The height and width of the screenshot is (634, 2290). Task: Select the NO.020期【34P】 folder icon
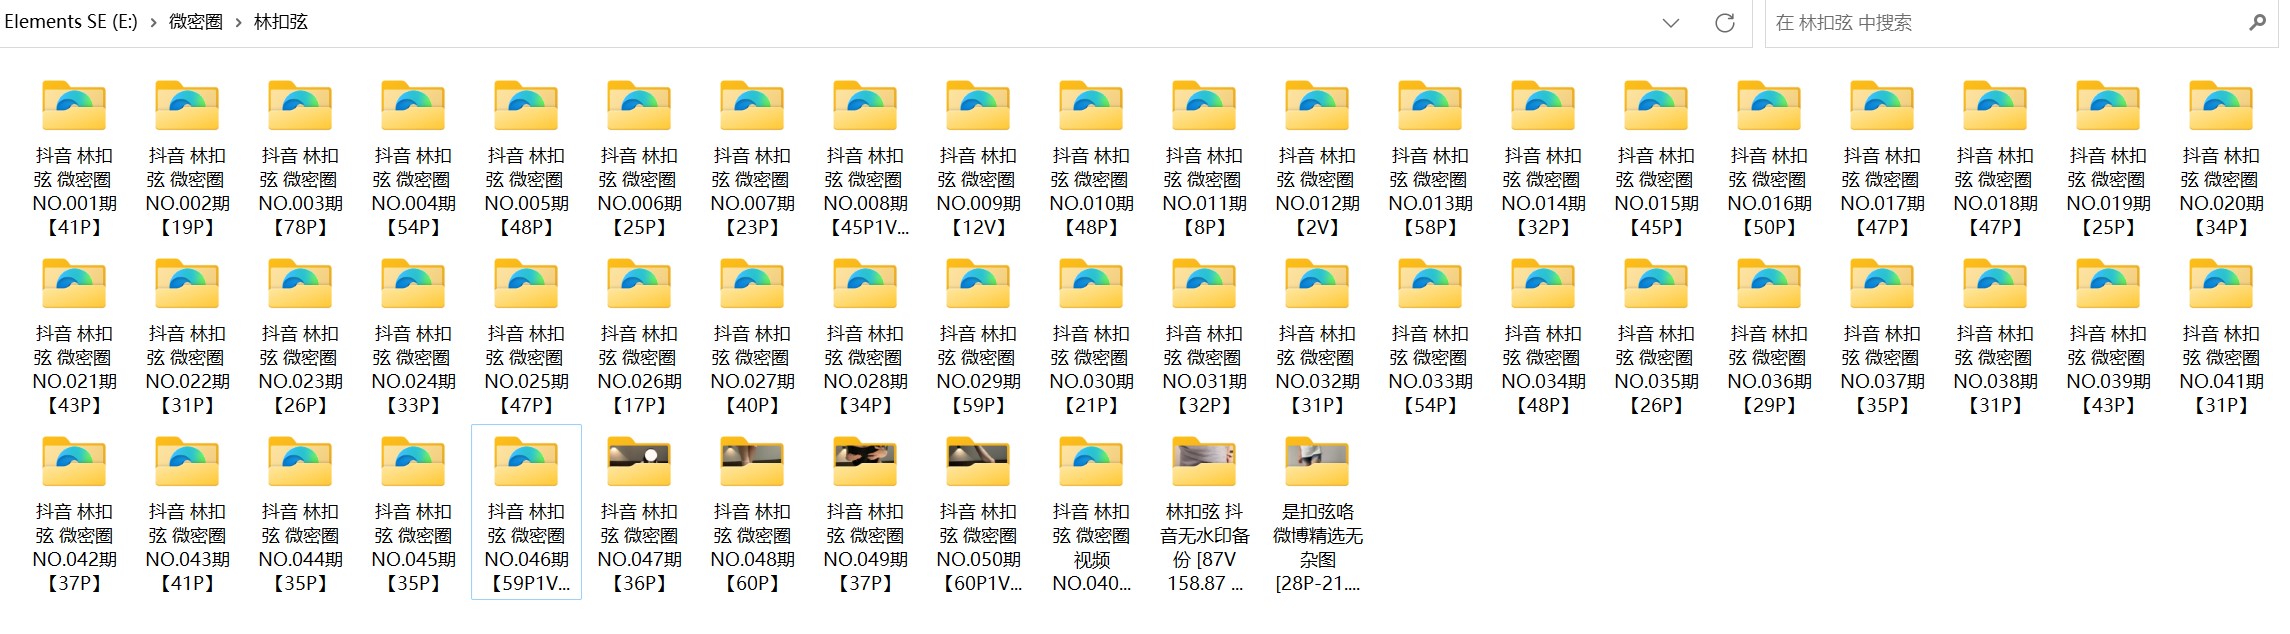2222,106
